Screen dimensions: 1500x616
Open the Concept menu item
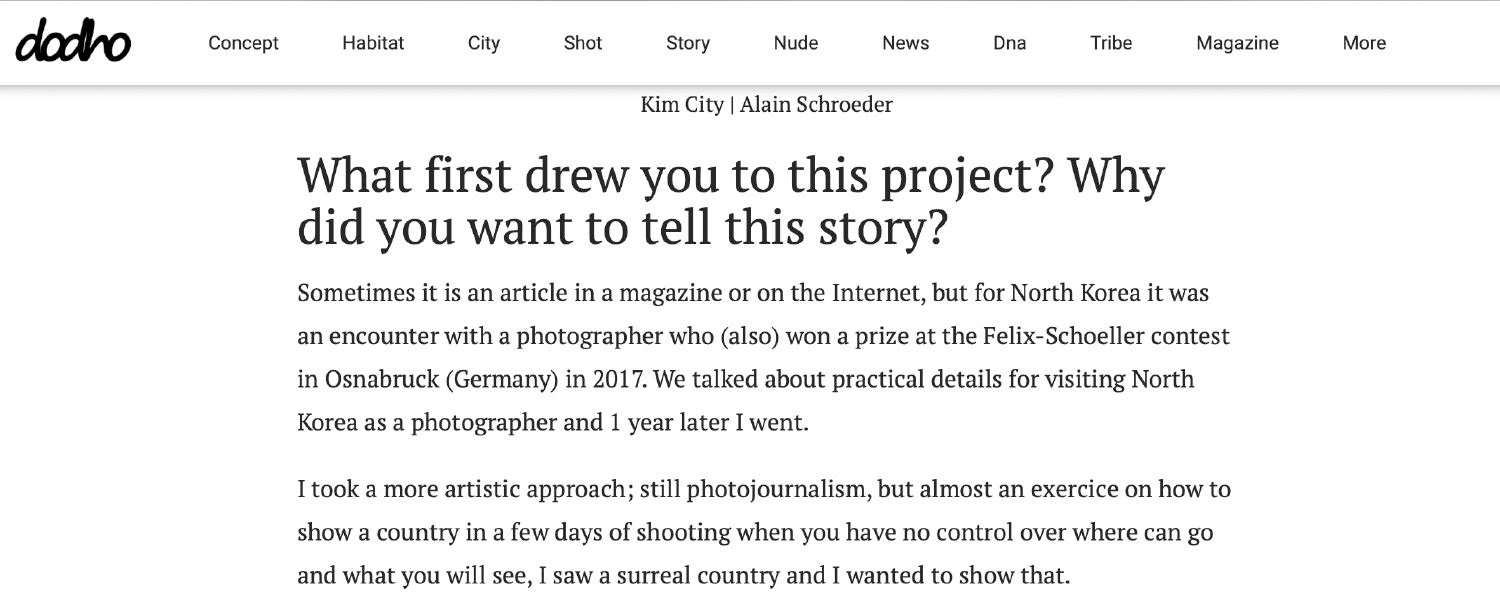click(x=243, y=43)
